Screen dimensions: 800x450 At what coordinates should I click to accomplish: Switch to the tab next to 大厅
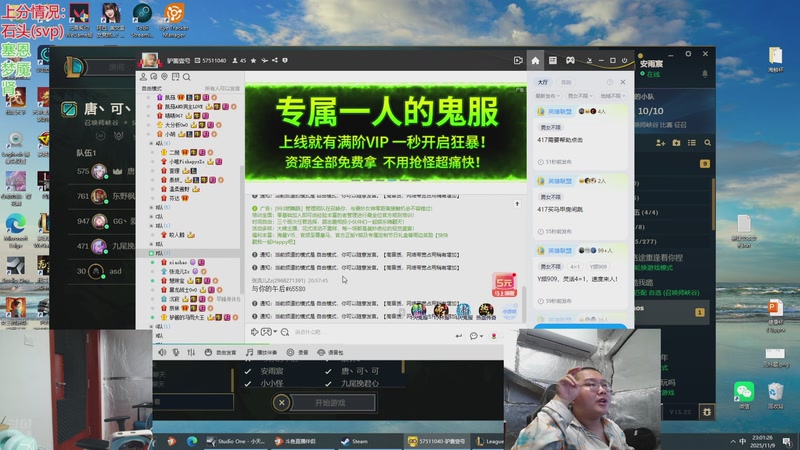tap(566, 82)
